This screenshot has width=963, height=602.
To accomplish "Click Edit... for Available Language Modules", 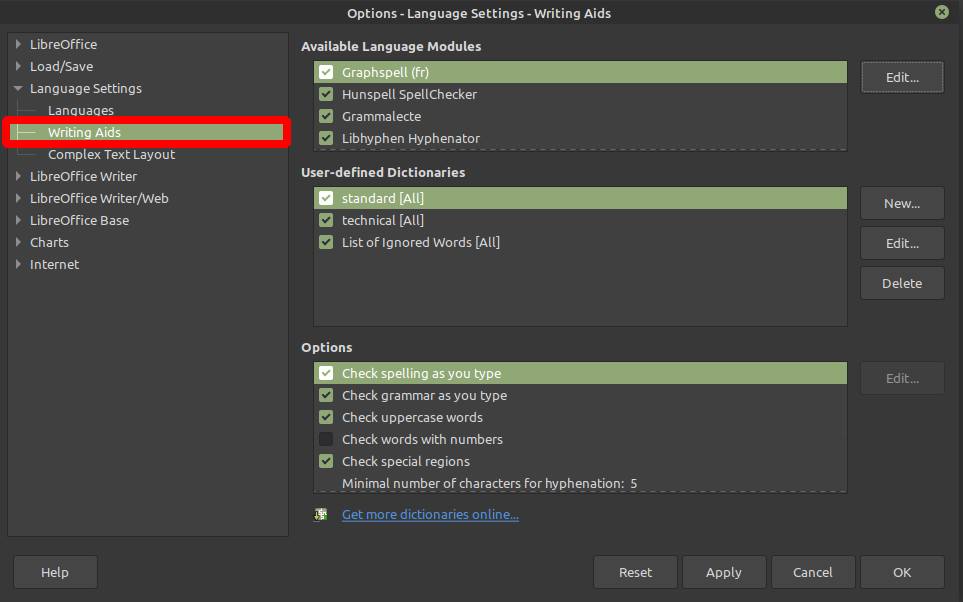I will click(x=901, y=78).
